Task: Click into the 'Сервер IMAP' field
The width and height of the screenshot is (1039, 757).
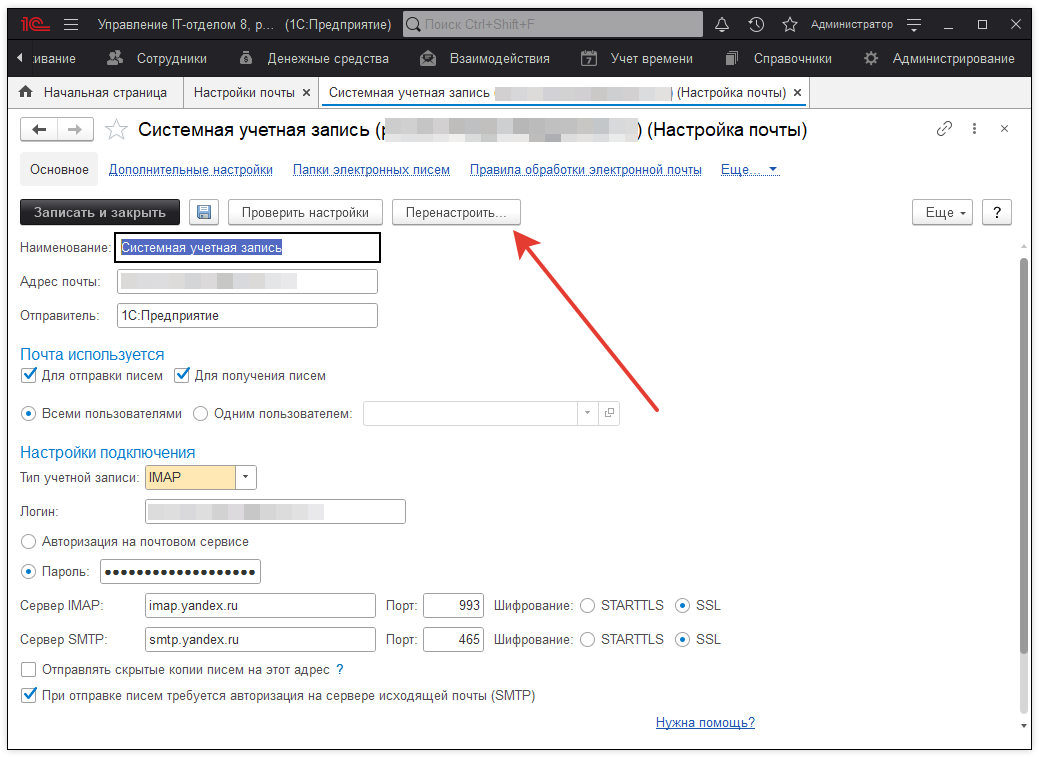Action: click(260, 606)
